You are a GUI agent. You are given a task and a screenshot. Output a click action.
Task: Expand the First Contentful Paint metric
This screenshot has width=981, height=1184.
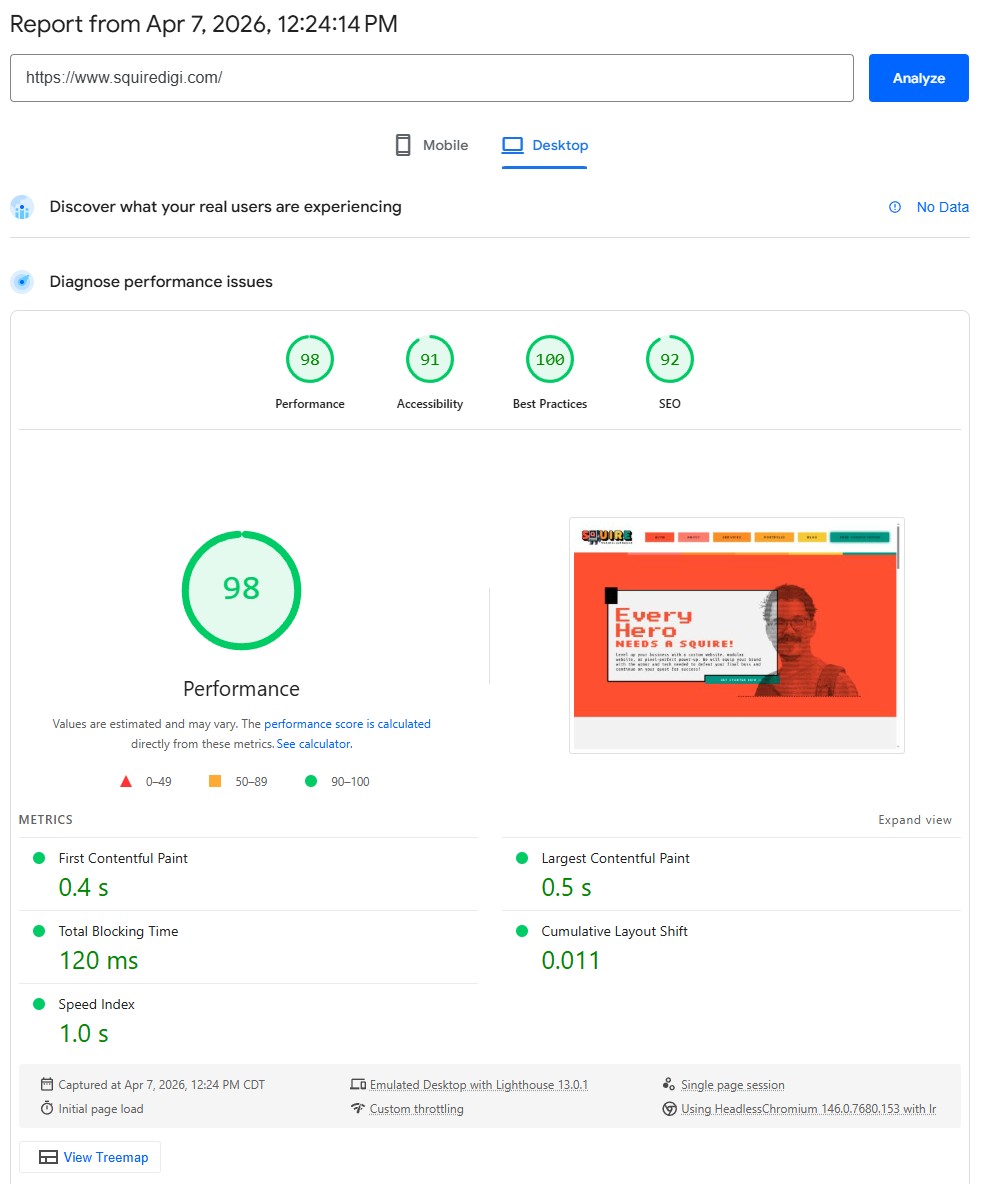coord(123,858)
